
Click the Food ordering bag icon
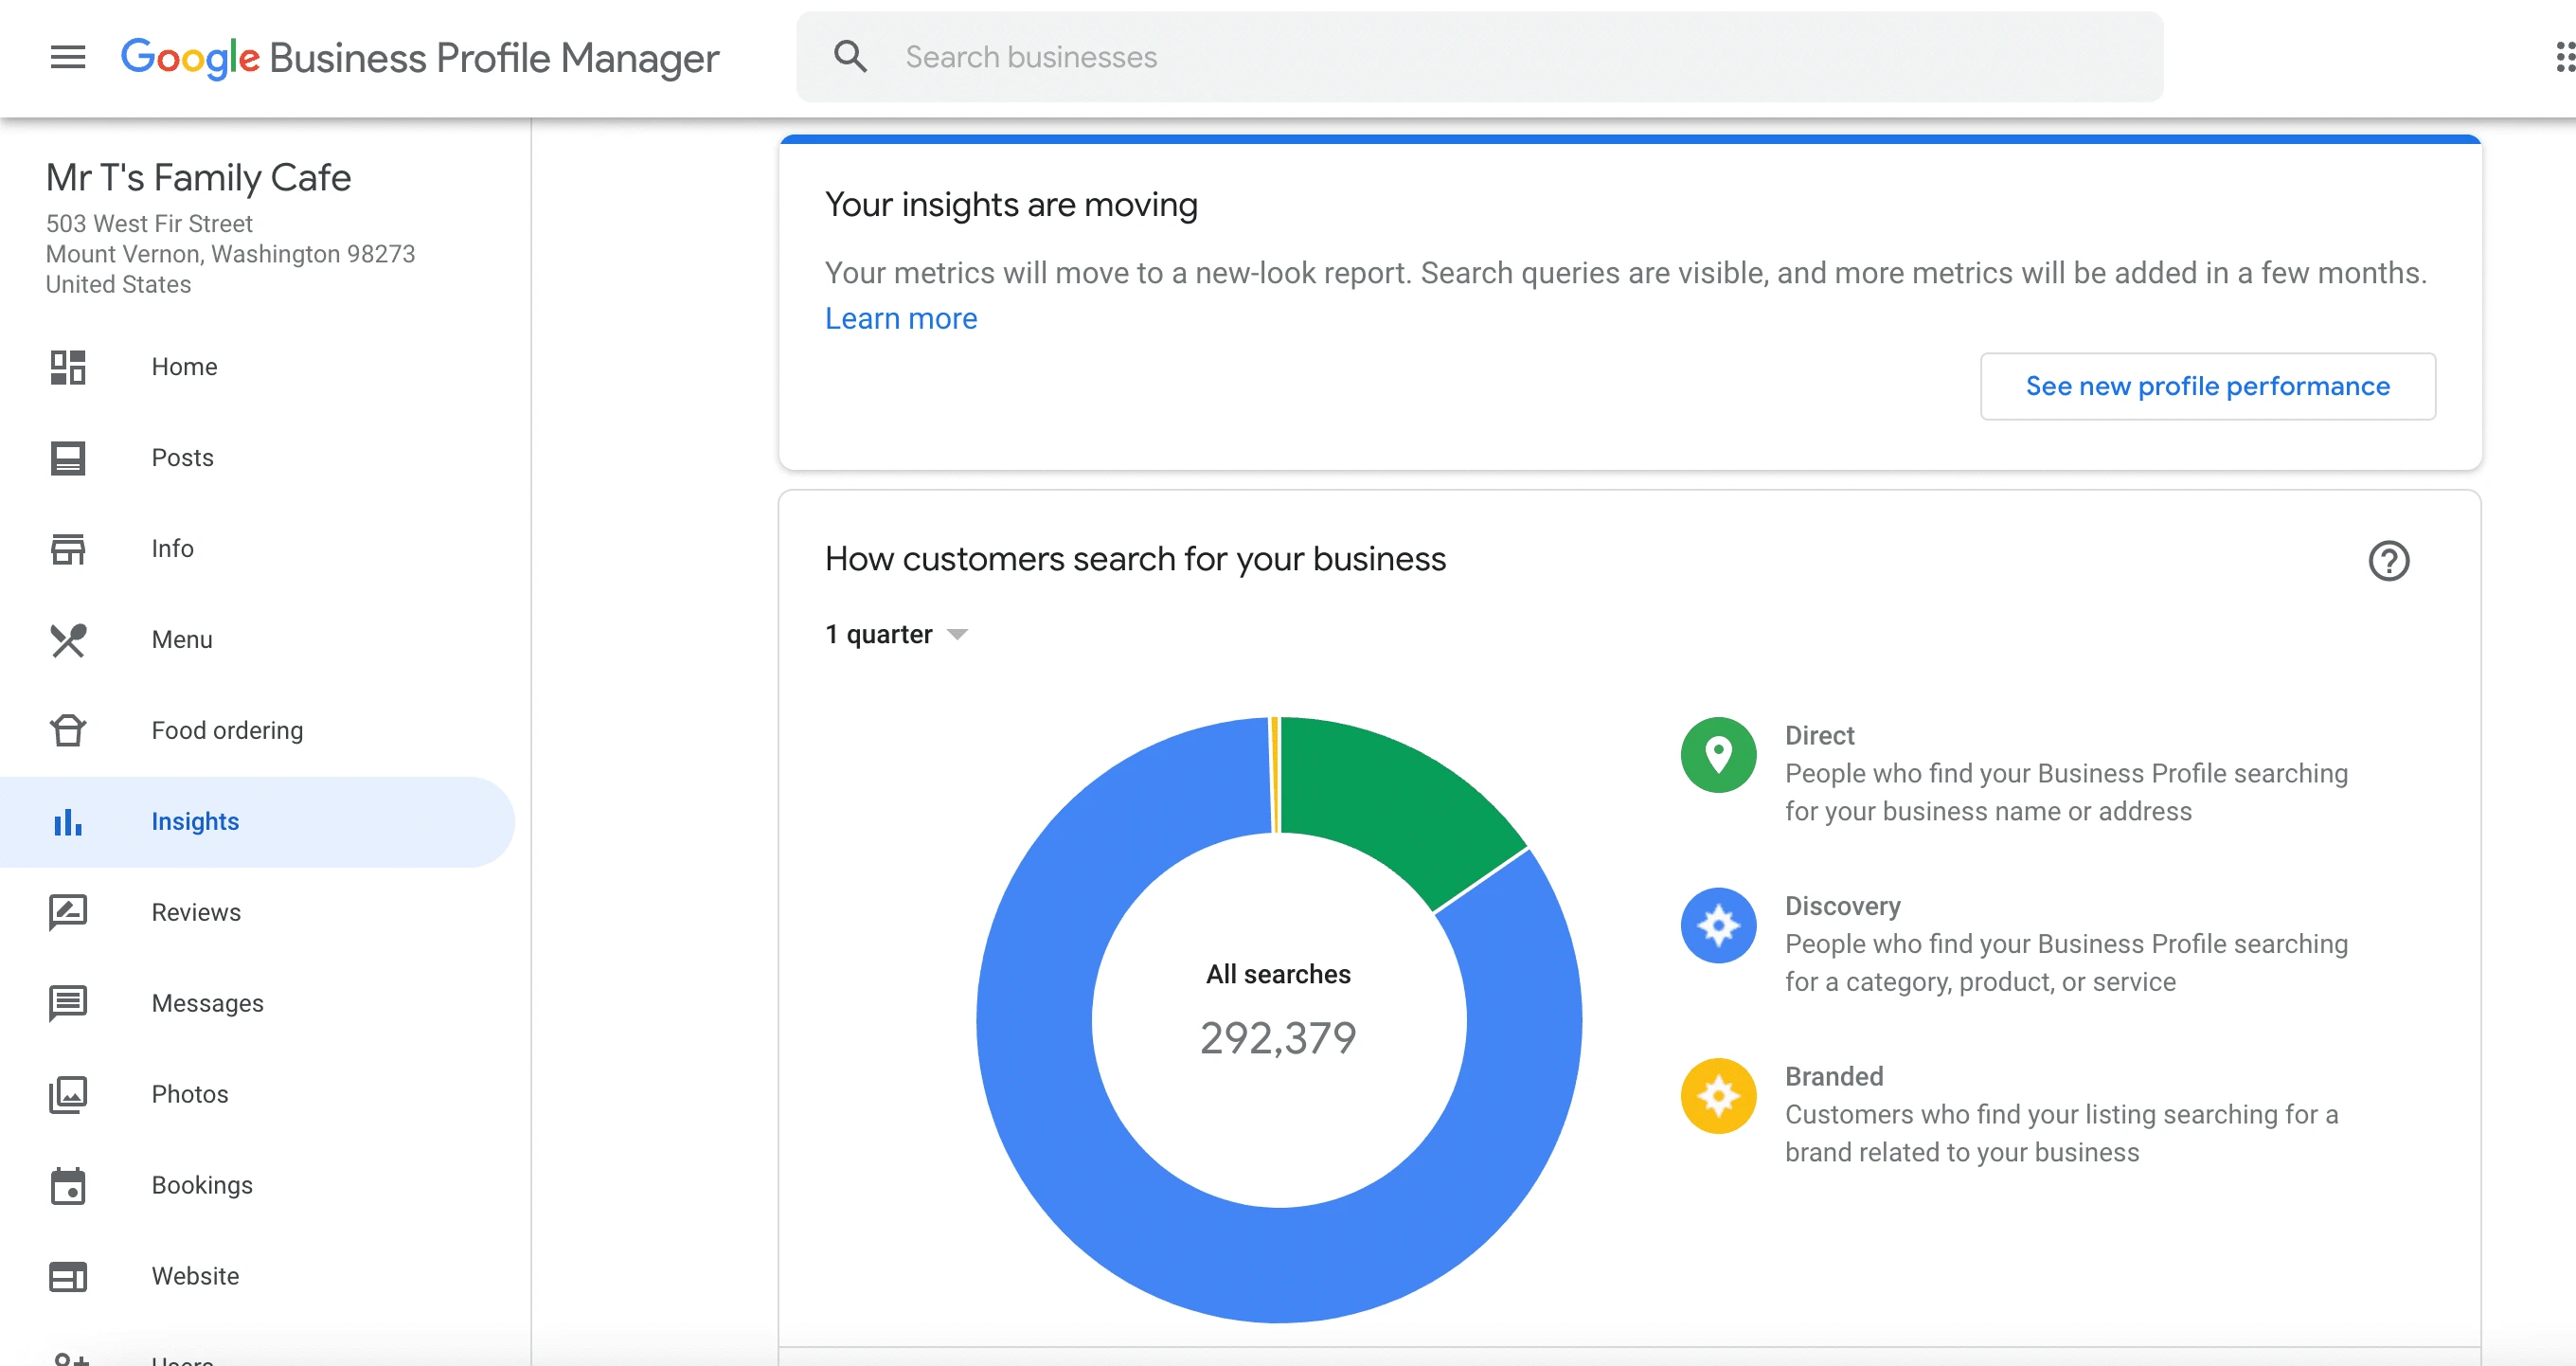point(68,731)
